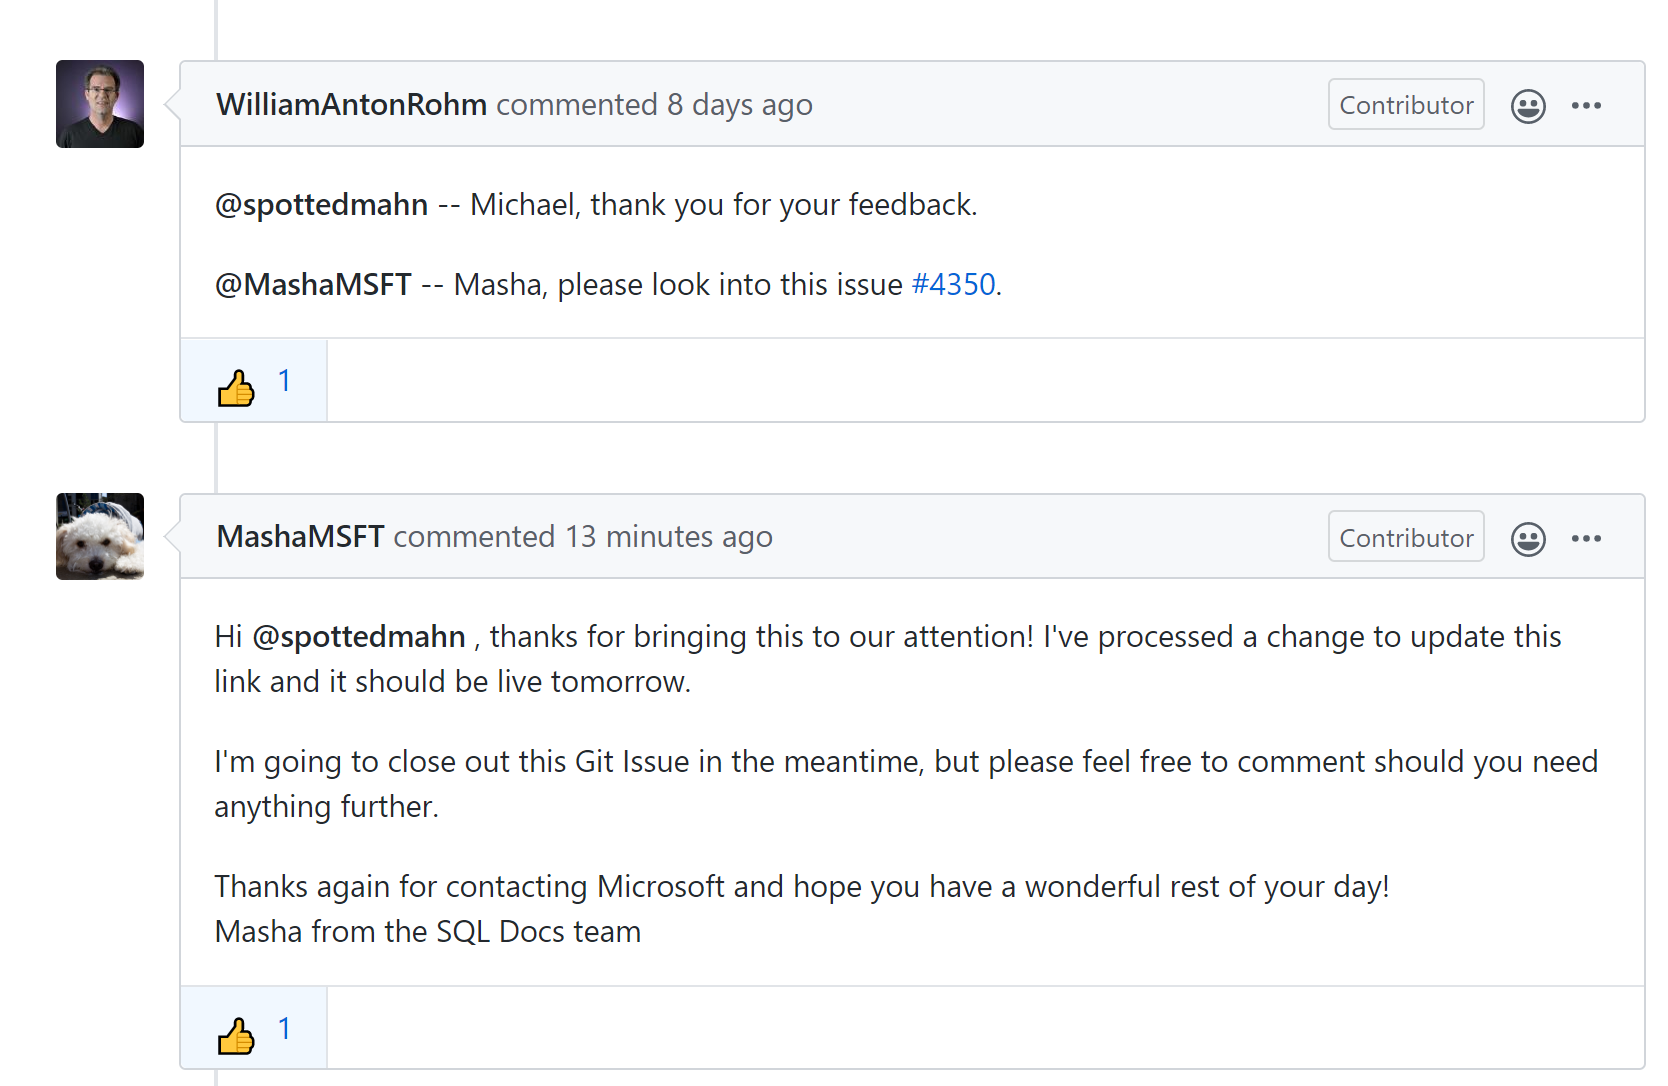Open the MashaMSFT author name in header
The image size is (1668, 1086).
click(x=300, y=537)
